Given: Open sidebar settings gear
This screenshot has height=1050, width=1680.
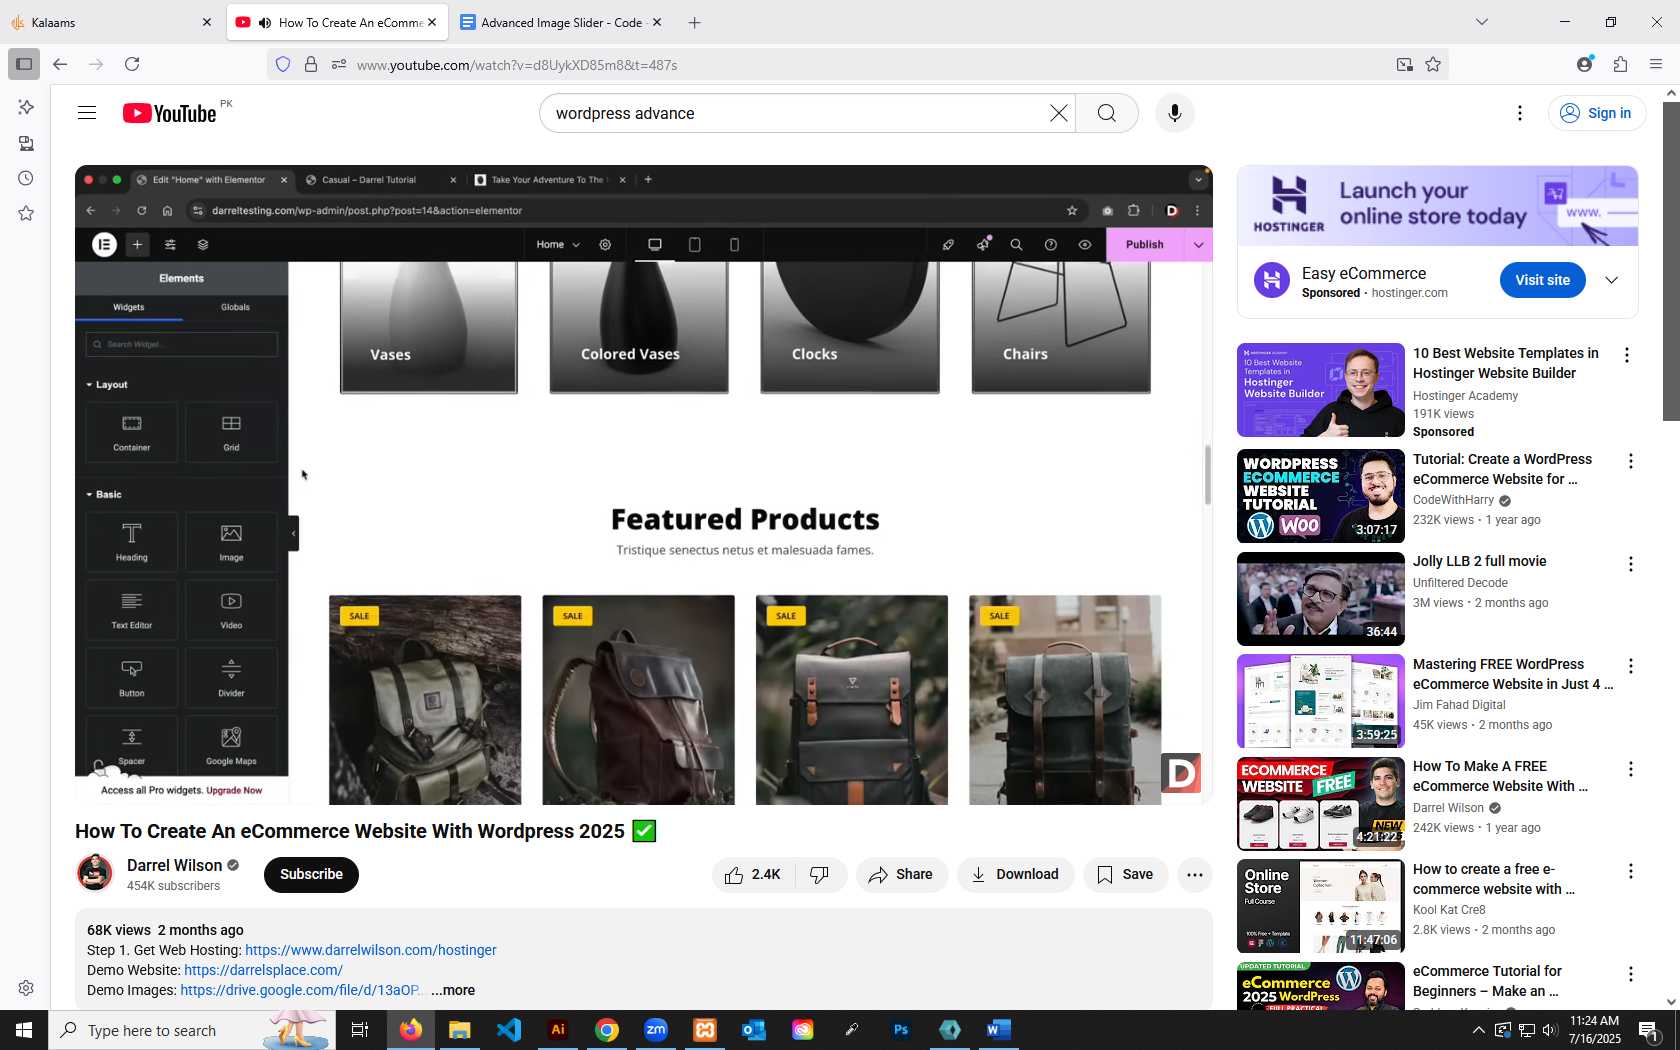Looking at the screenshot, I should (26, 988).
